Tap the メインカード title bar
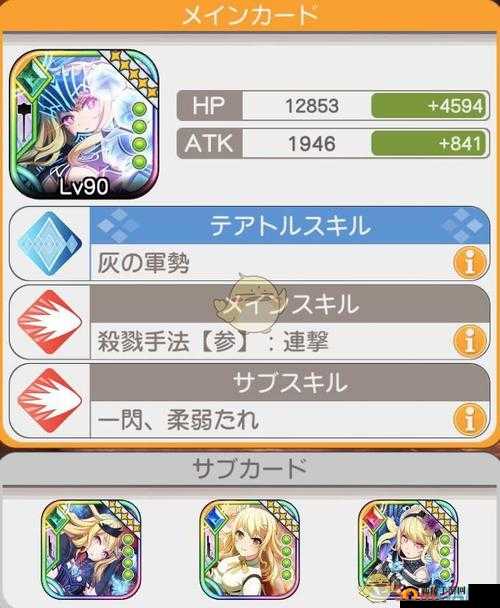The width and height of the screenshot is (500, 608). [x=250, y=16]
